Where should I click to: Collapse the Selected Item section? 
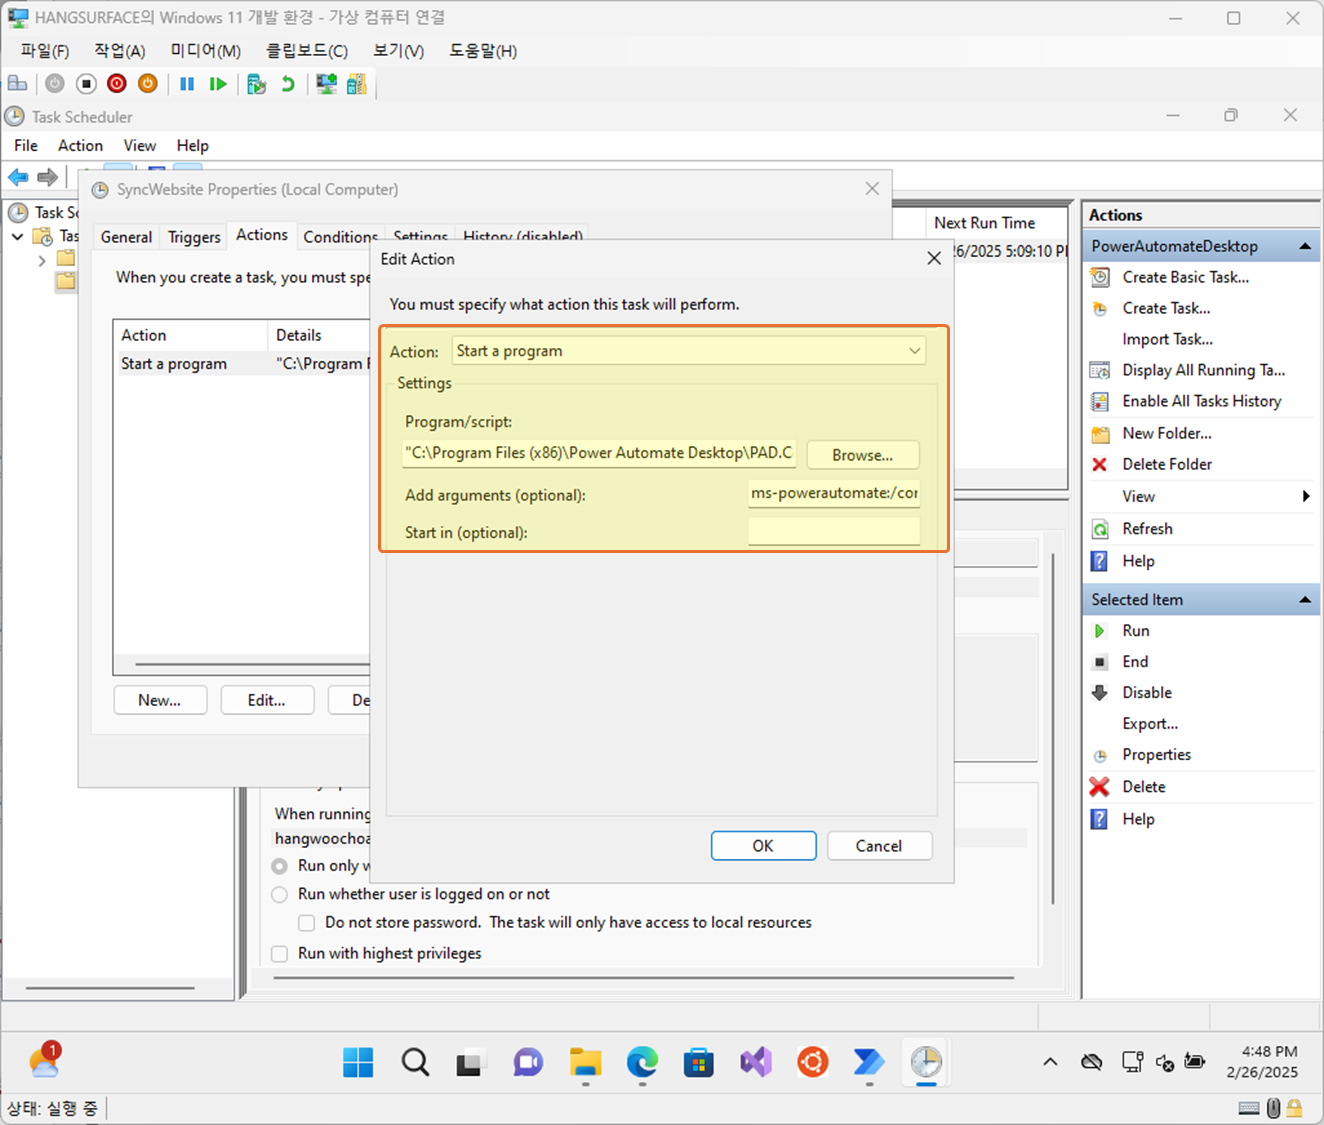click(1305, 600)
